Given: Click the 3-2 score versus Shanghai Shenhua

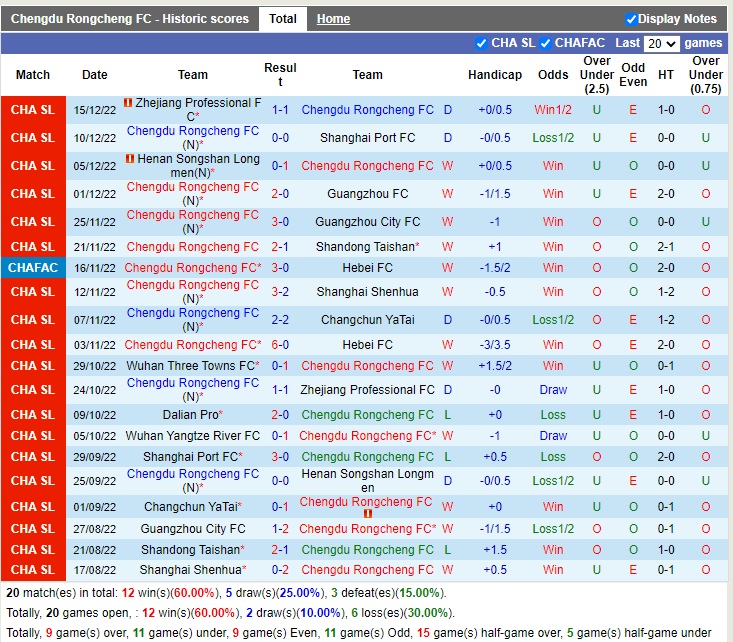Looking at the screenshot, I should 280,292.
